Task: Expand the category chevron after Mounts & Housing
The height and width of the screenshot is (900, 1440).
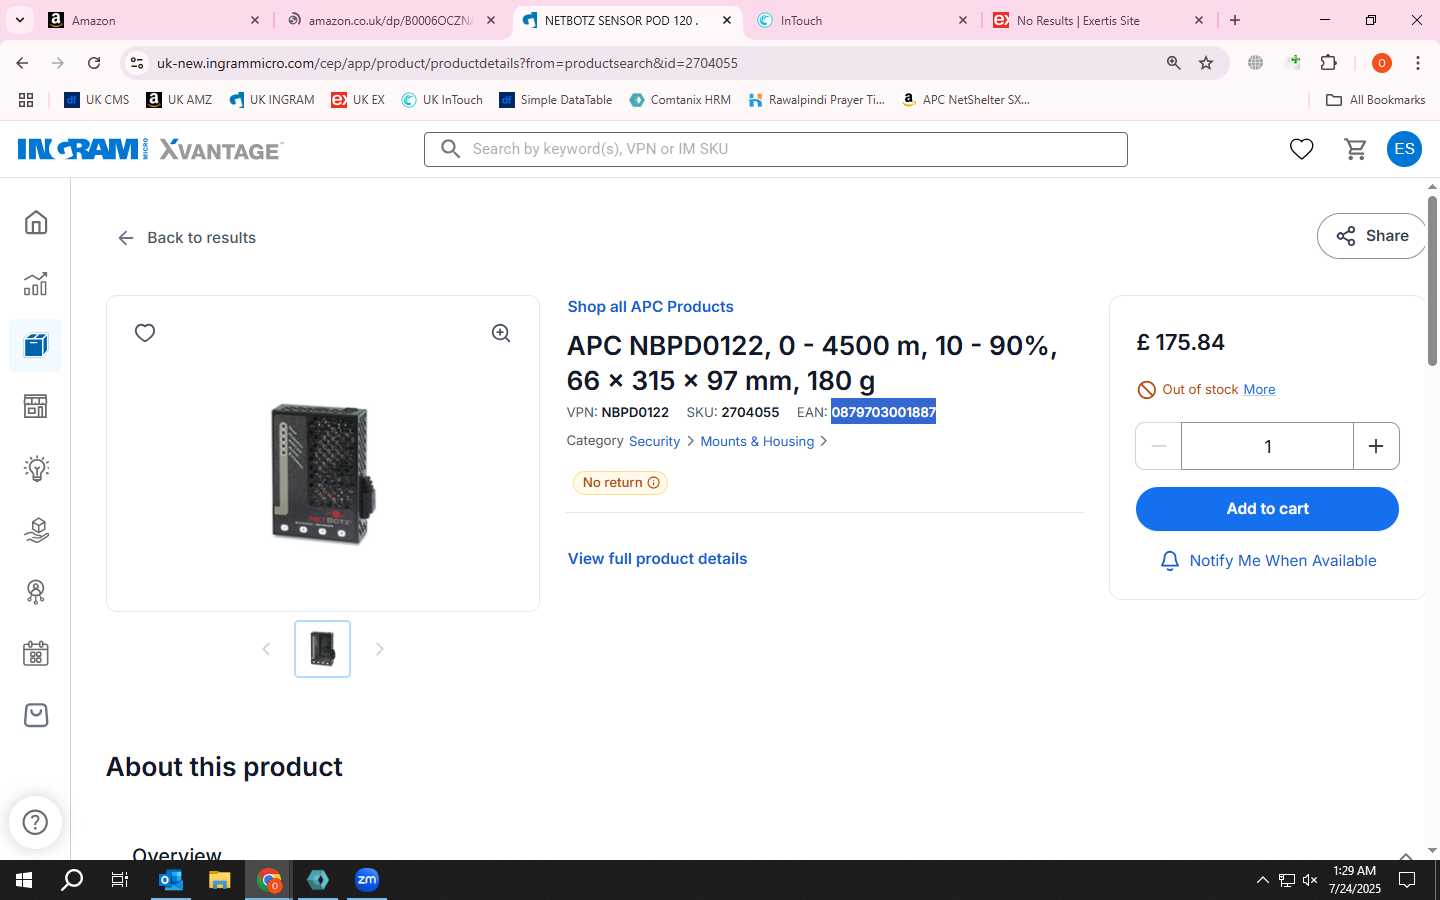Action: 824,441
